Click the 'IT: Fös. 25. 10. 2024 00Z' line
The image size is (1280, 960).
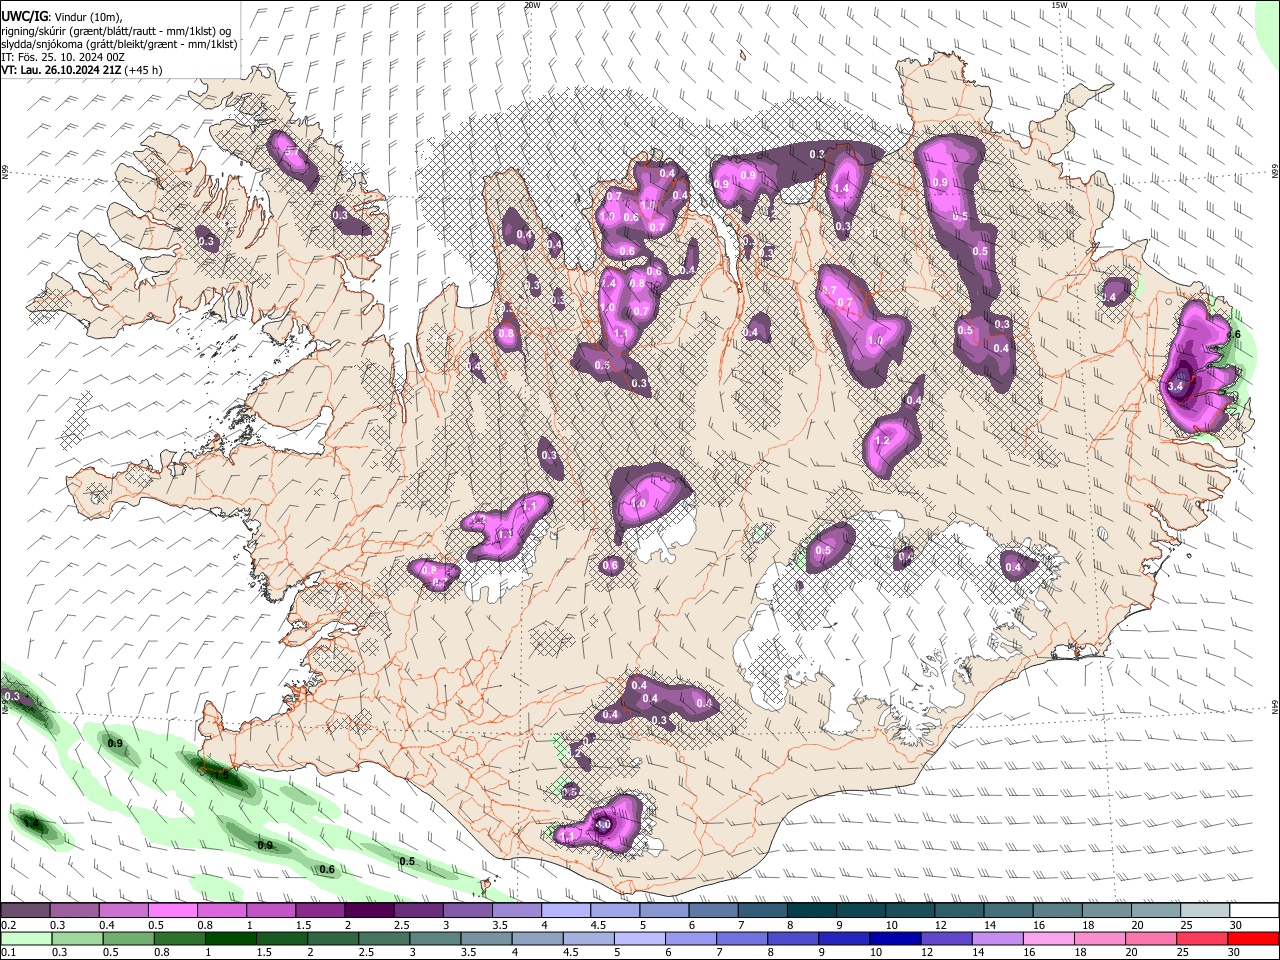[63, 57]
